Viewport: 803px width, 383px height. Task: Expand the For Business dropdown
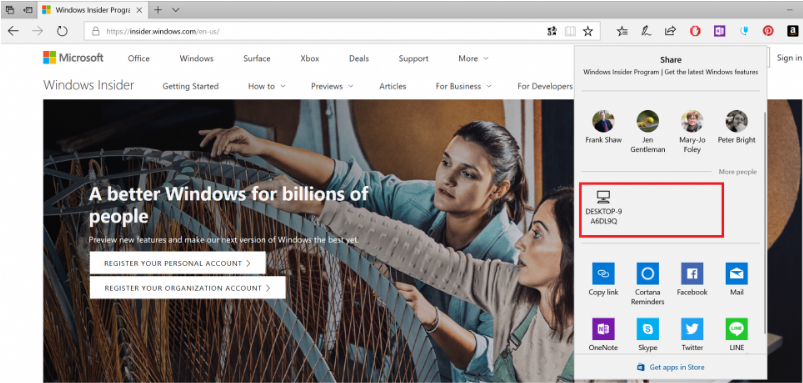point(463,86)
